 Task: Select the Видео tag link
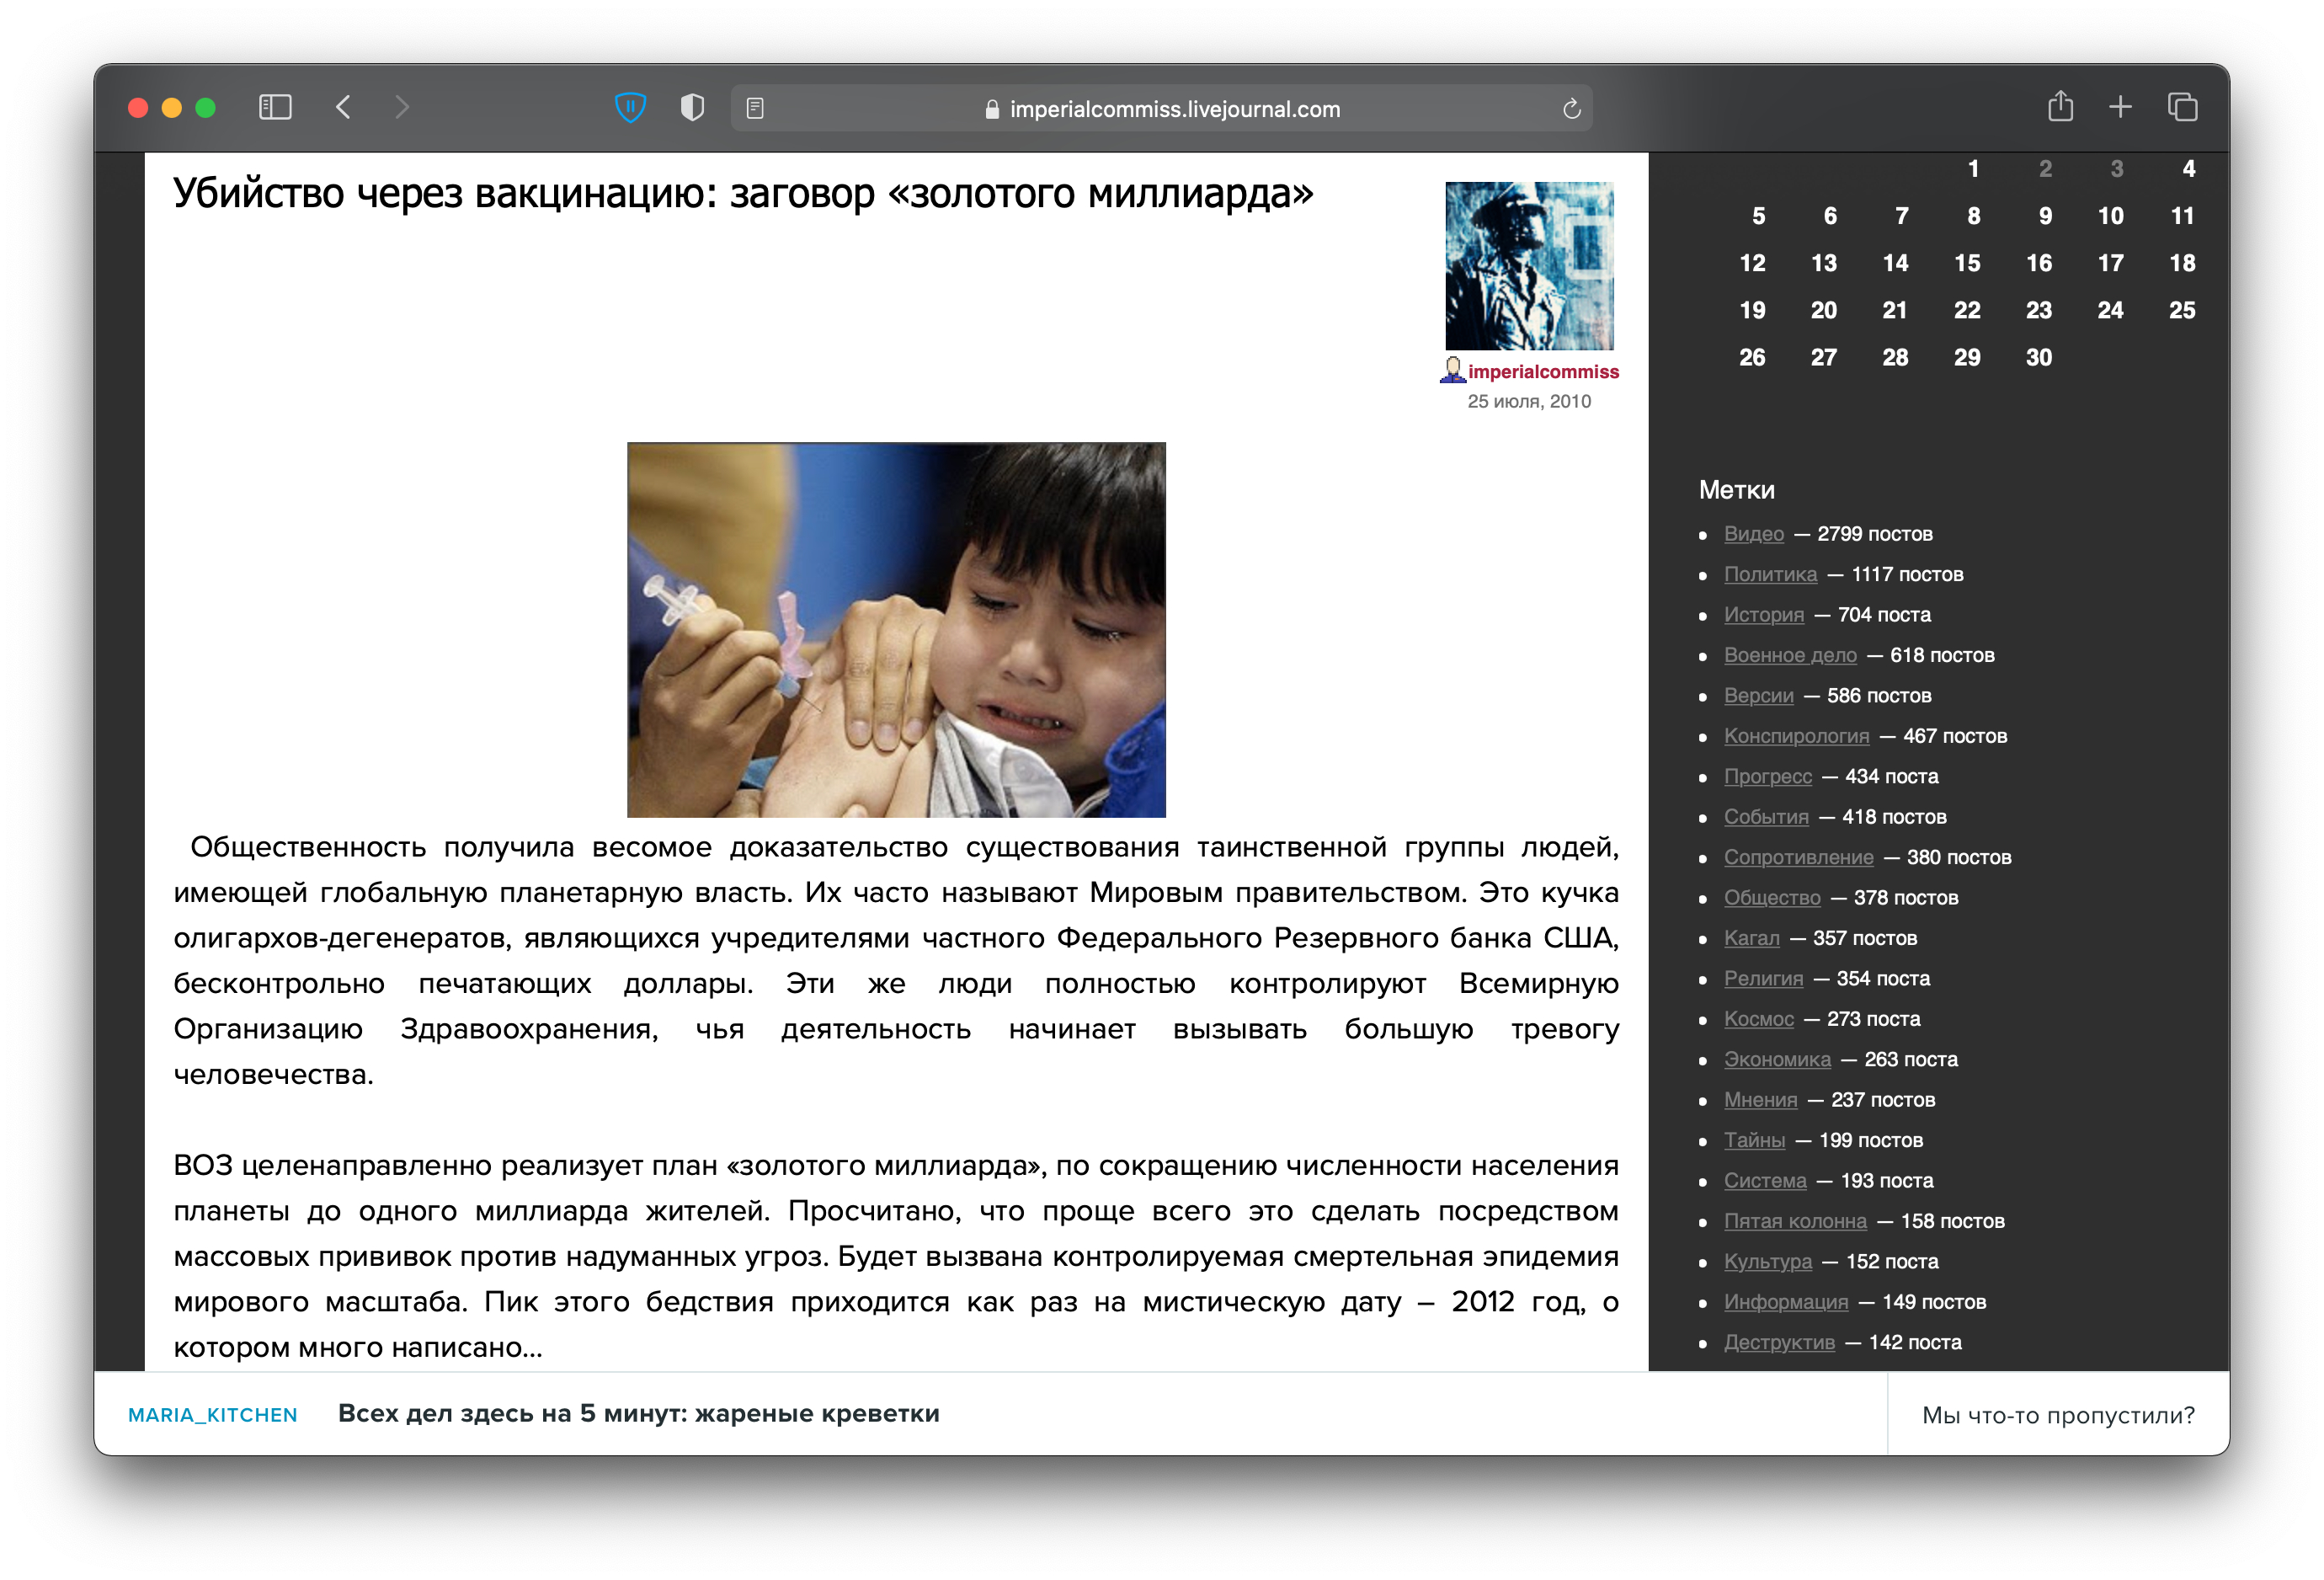click(1753, 534)
